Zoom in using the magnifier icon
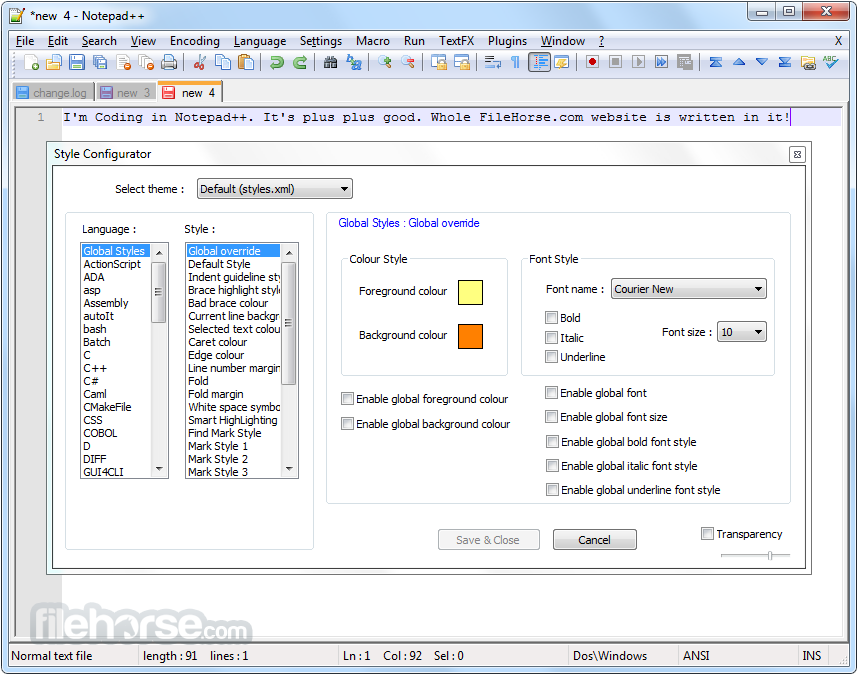Screen dimensions: 858x675 (x=385, y=62)
